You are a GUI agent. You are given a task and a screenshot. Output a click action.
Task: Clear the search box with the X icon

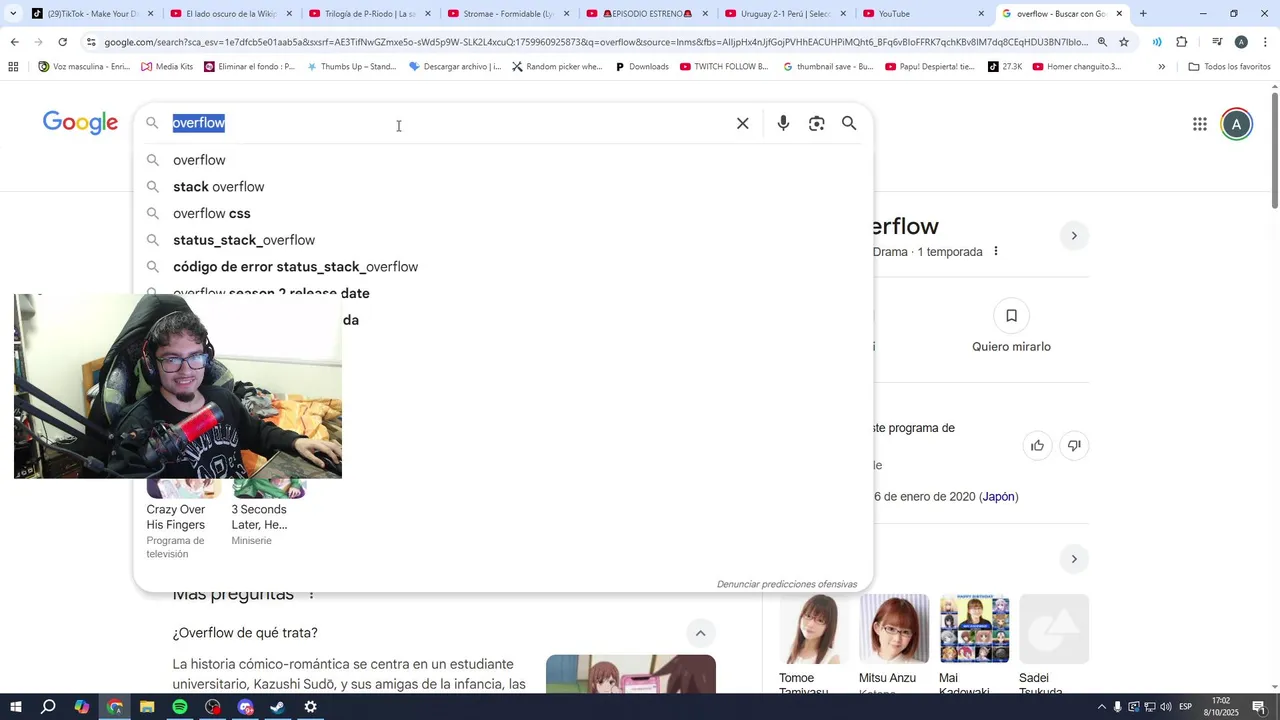[742, 123]
